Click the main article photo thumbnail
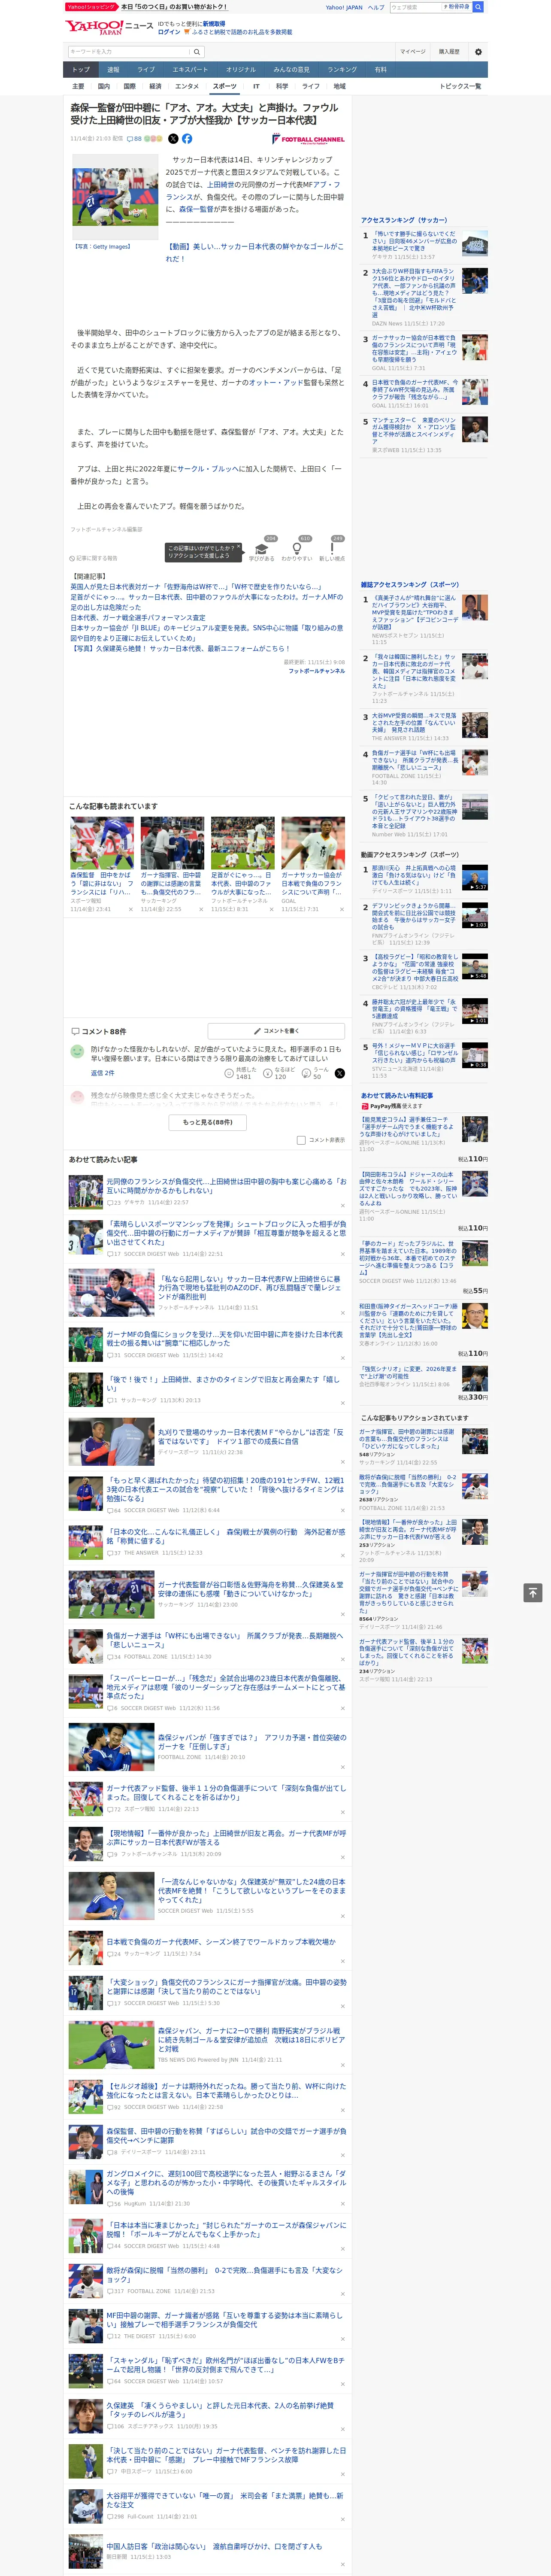The height and width of the screenshot is (2576, 551). click(x=115, y=197)
